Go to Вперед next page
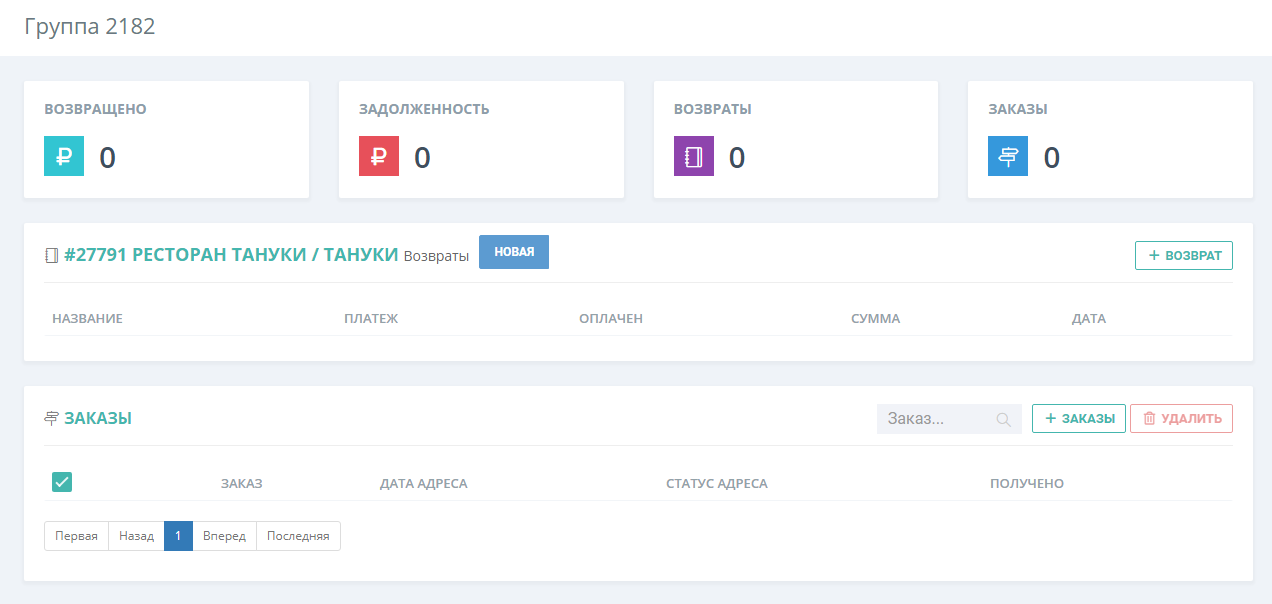The image size is (1272, 604). [224, 536]
